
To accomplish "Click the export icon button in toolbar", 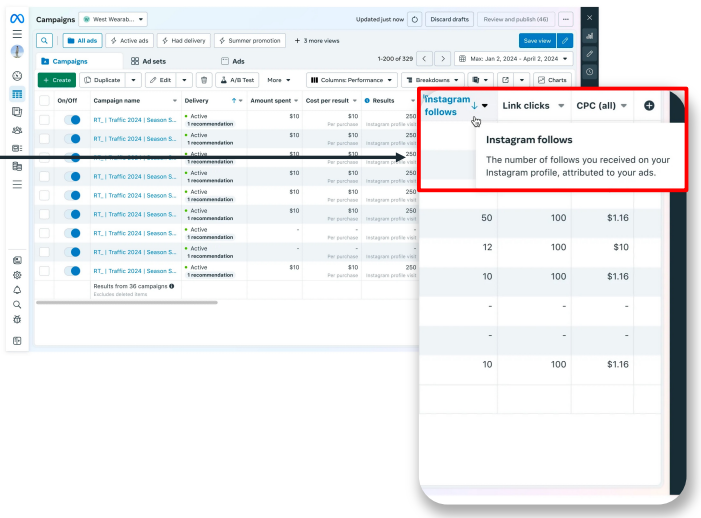I will pos(506,80).
